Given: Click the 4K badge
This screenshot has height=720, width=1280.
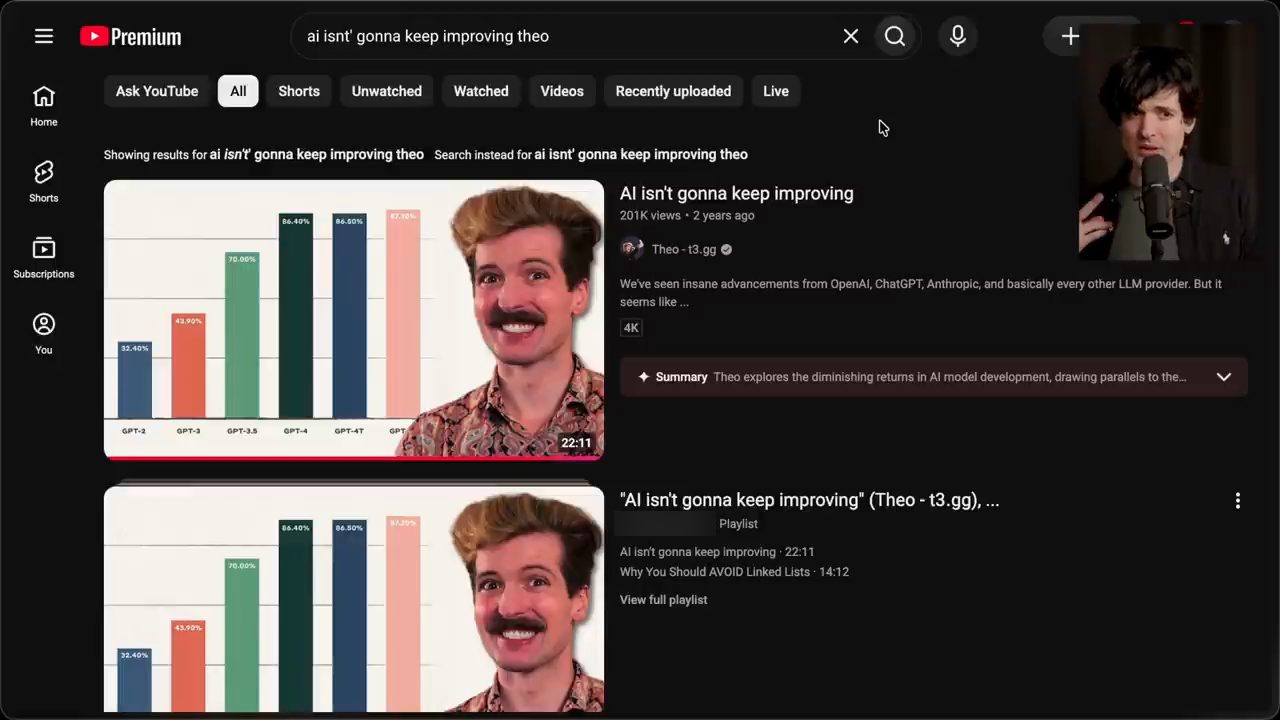Looking at the screenshot, I should [x=631, y=328].
